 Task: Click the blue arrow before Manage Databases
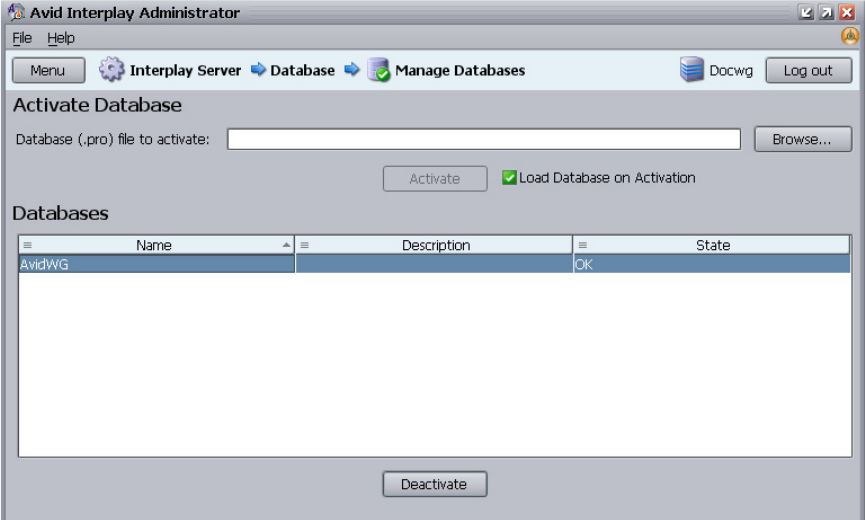tap(351, 69)
